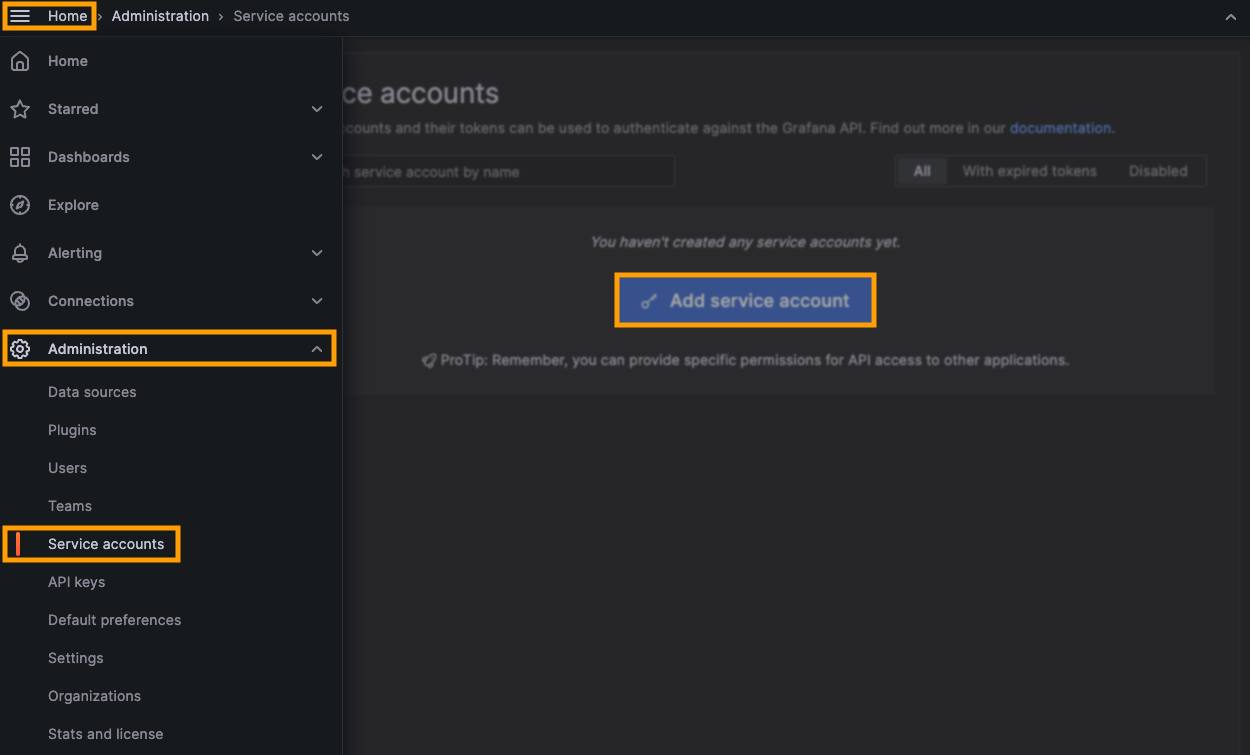1250x755 pixels.
Task: Open the documentation link
Action: pos(1060,128)
